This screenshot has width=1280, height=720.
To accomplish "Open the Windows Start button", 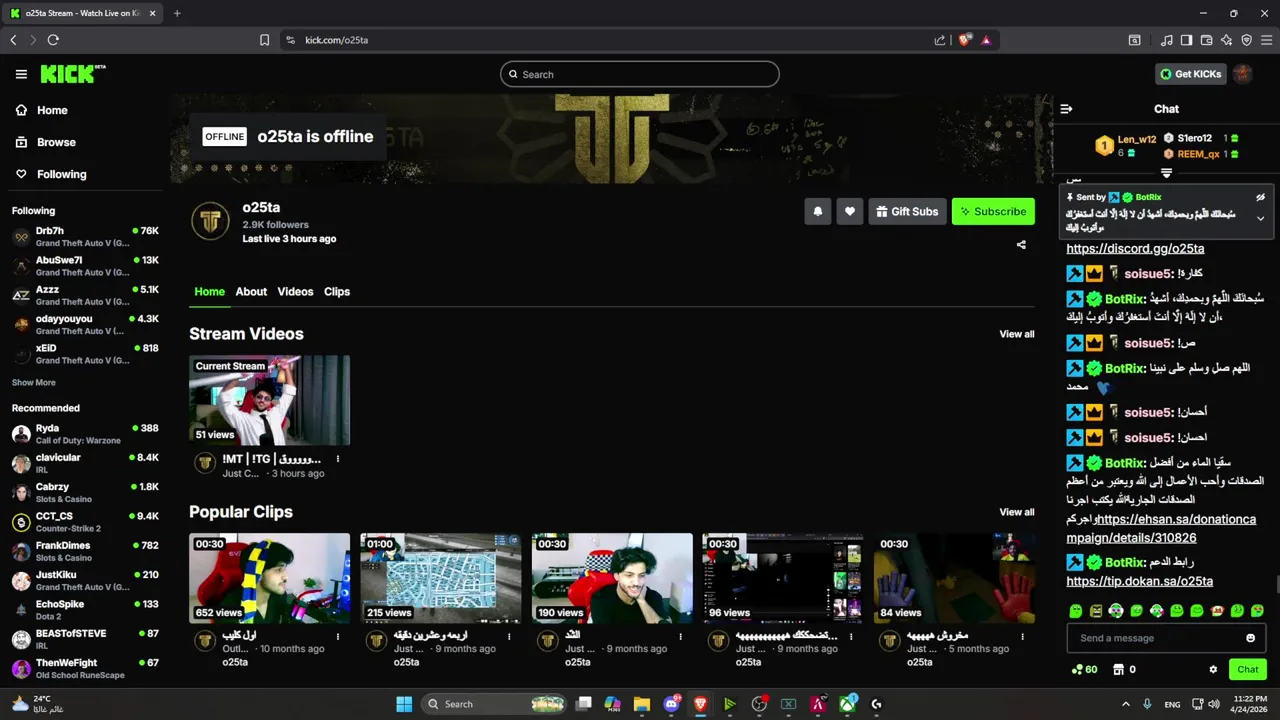I will coord(404,704).
